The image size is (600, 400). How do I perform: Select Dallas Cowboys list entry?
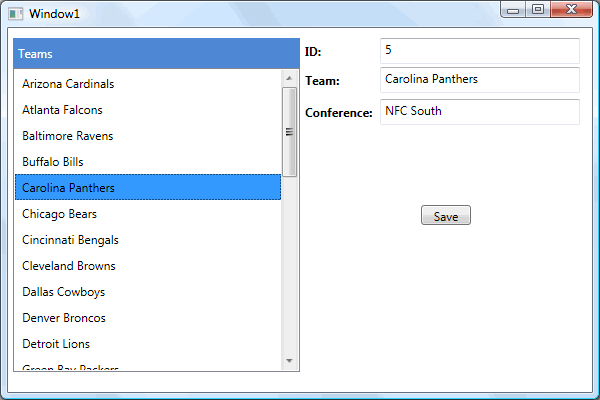tap(148, 292)
